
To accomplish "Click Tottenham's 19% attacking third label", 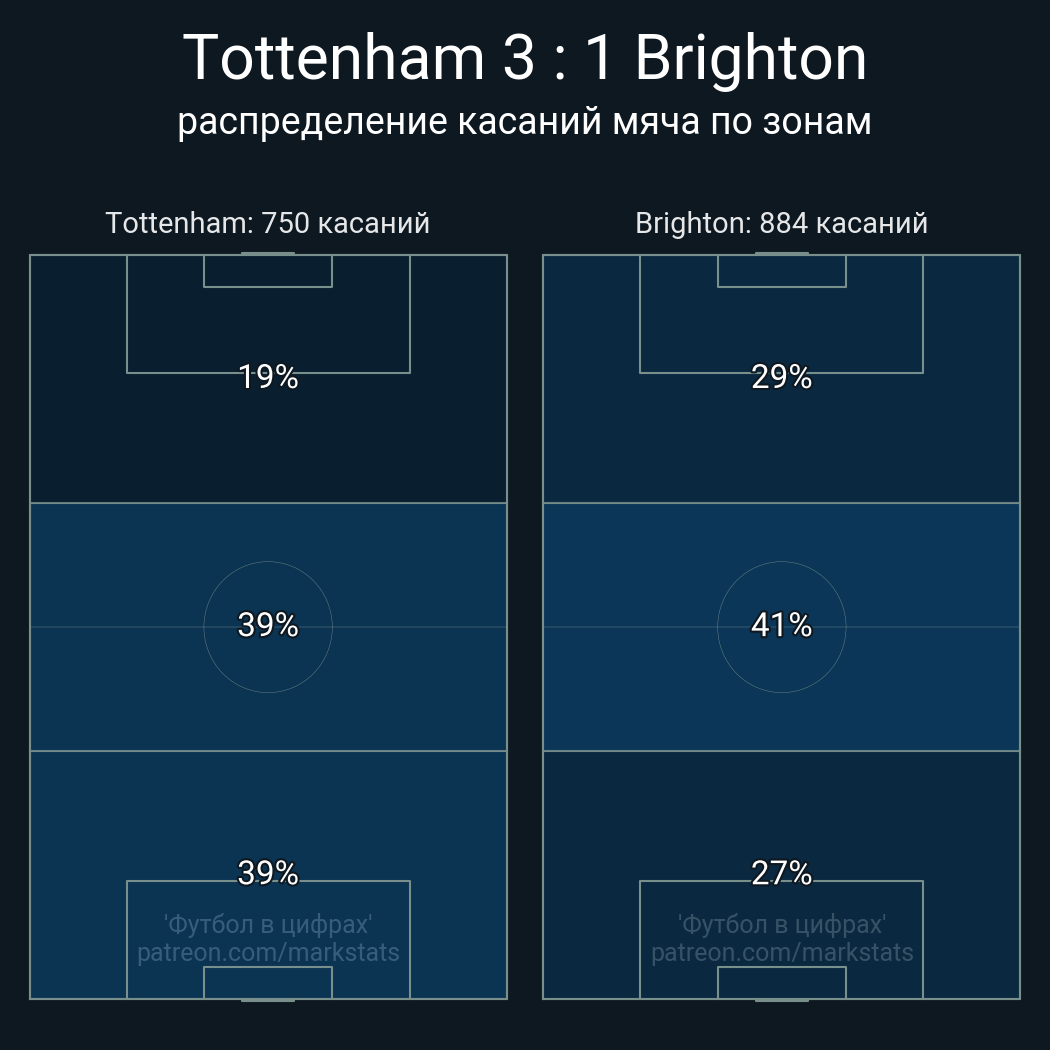I will tap(268, 377).
